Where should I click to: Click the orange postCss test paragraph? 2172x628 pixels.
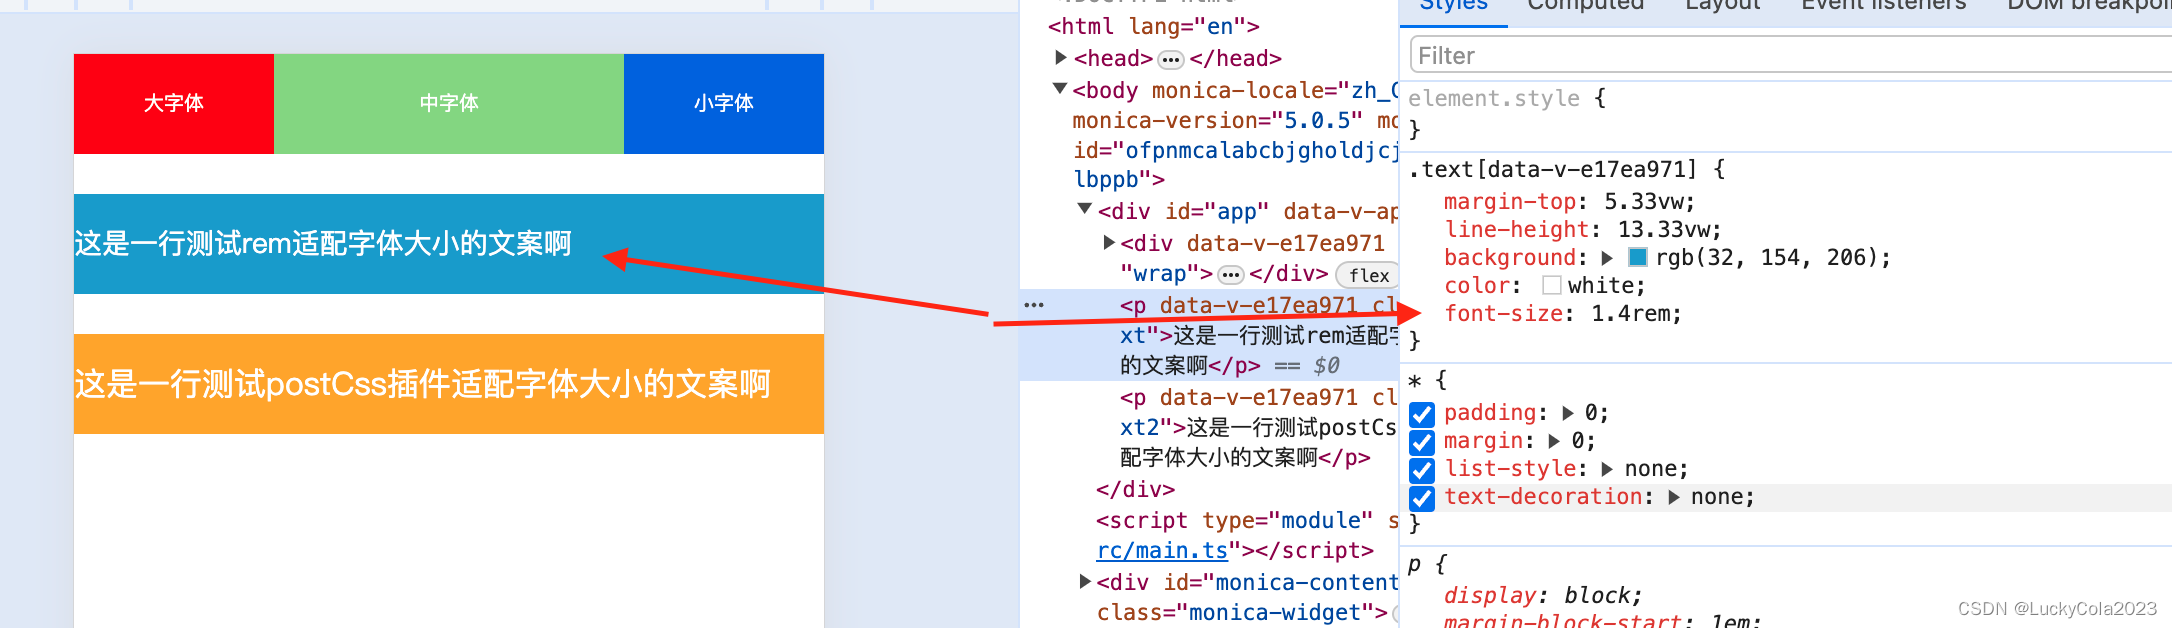449,384
